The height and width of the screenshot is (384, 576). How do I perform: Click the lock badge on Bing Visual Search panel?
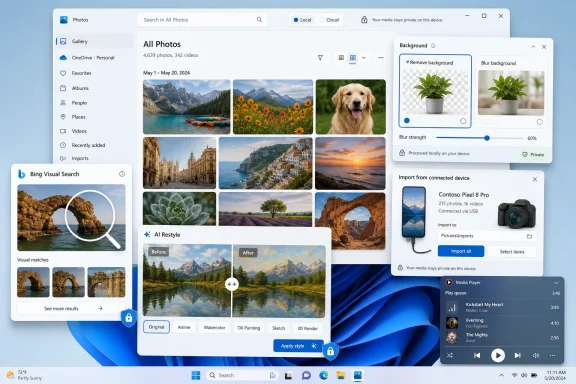[x=129, y=317]
